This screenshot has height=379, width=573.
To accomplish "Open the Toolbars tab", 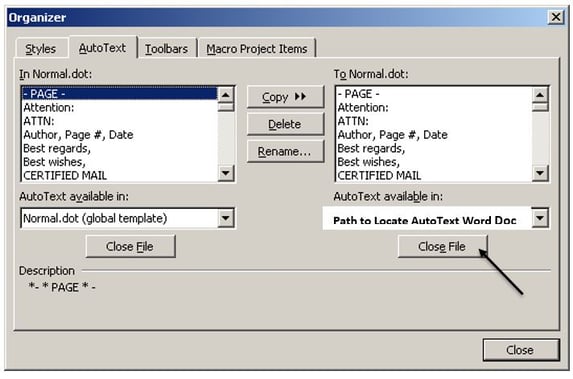I will (x=167, y=49).
